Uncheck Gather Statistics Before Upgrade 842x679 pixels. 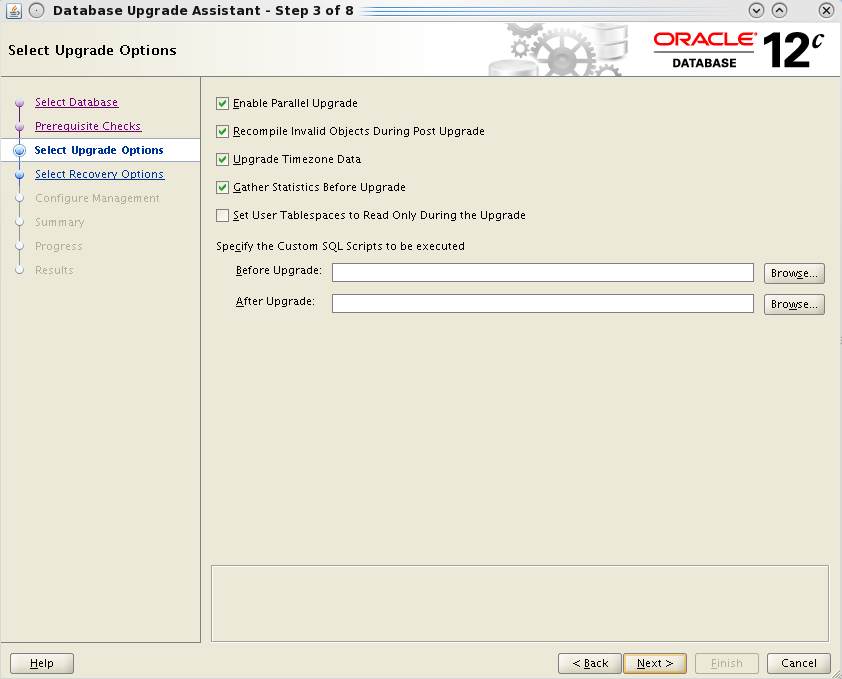[x=222, y=187]
